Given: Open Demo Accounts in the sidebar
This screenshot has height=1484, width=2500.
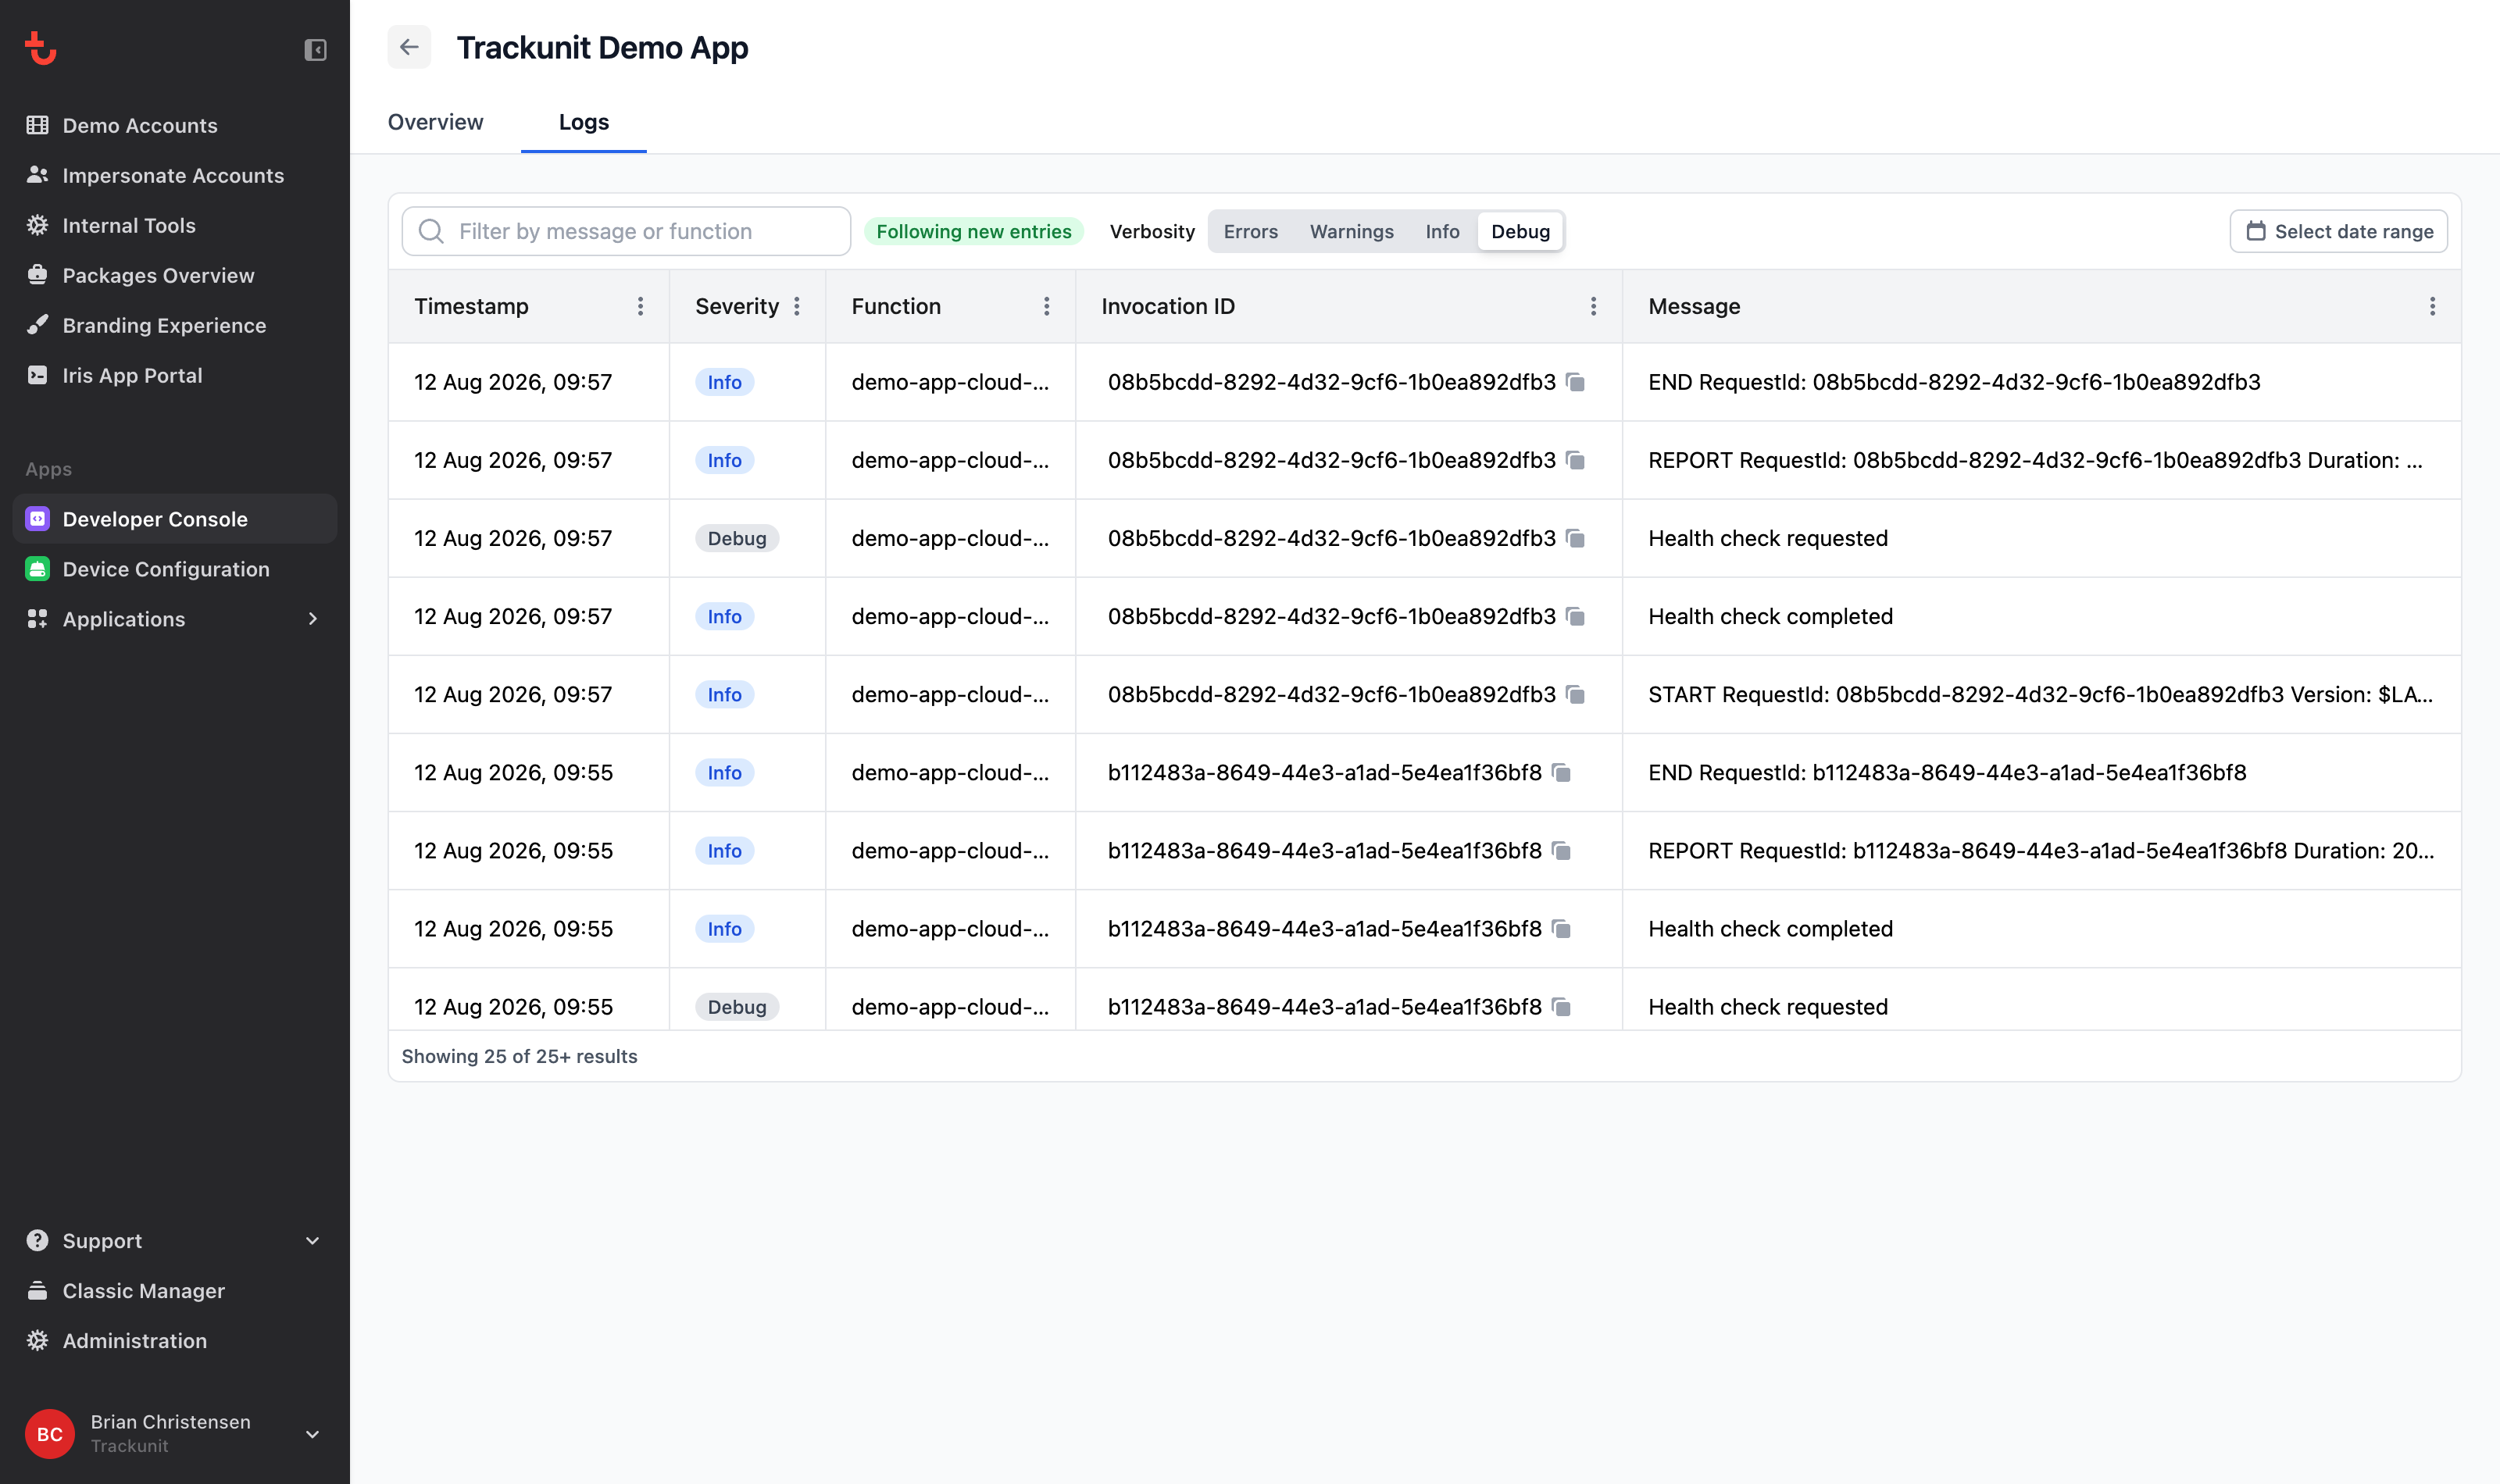Looking at the screenshot, I should click(175, 125).
